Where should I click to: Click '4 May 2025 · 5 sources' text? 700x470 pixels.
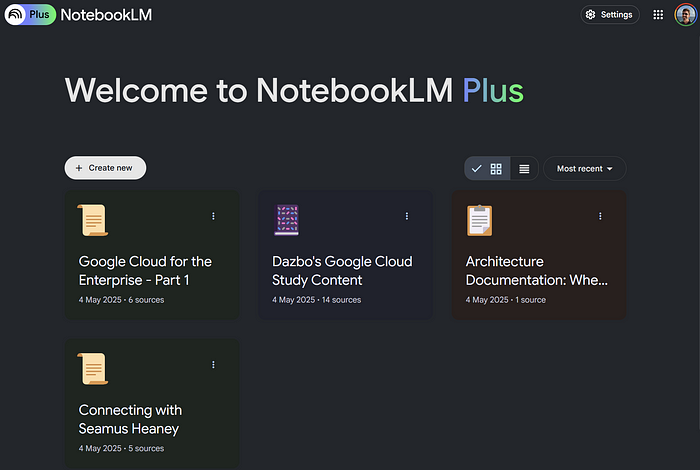click(x=121, y=449)
